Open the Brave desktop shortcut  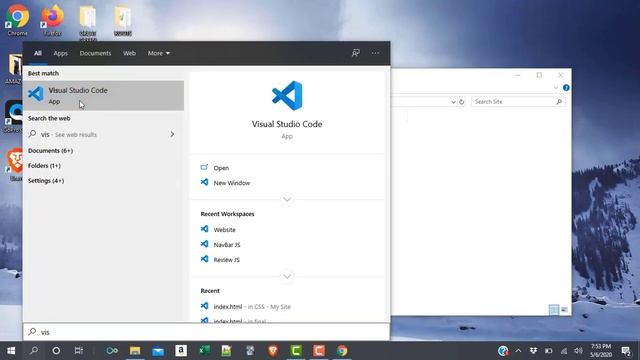(16, 164)
